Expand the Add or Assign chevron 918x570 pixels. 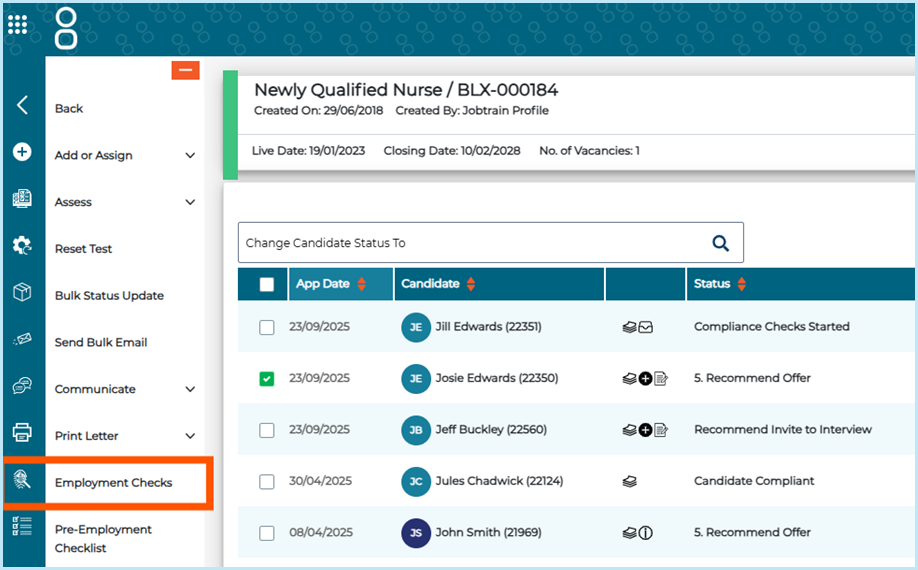point(190,156)
